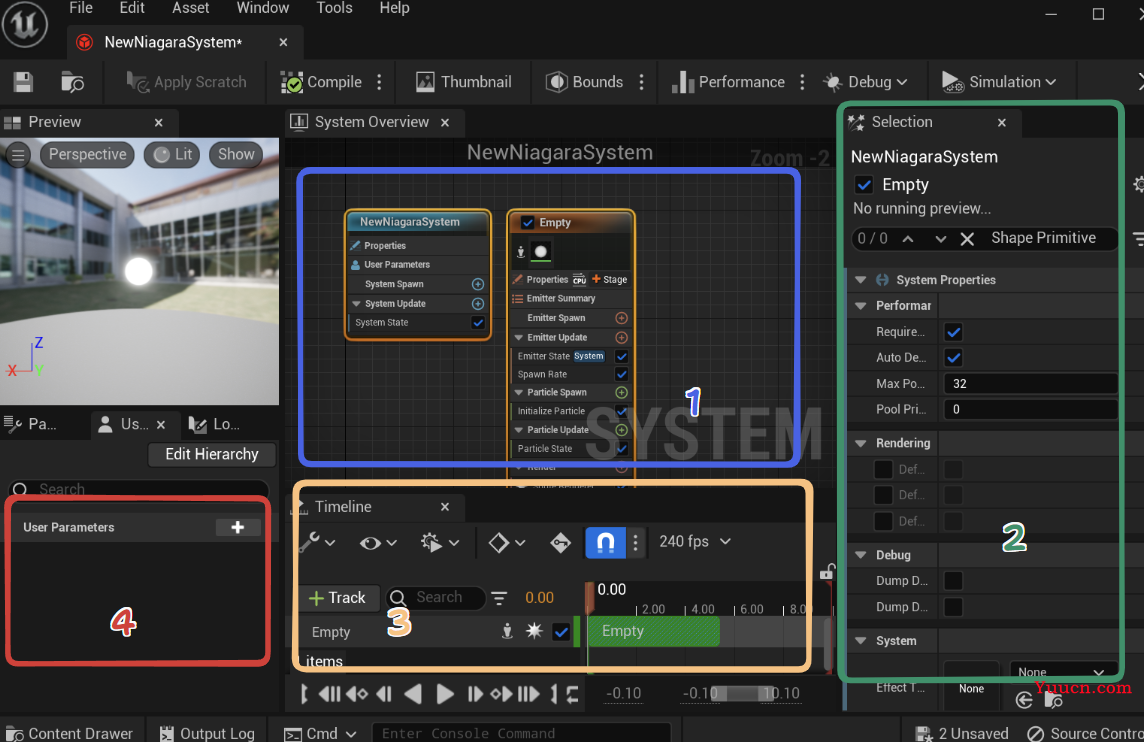Add a new user parameter with plus icon
Image resolution: width=1144 pixels, height=742 pixels.
237,527
